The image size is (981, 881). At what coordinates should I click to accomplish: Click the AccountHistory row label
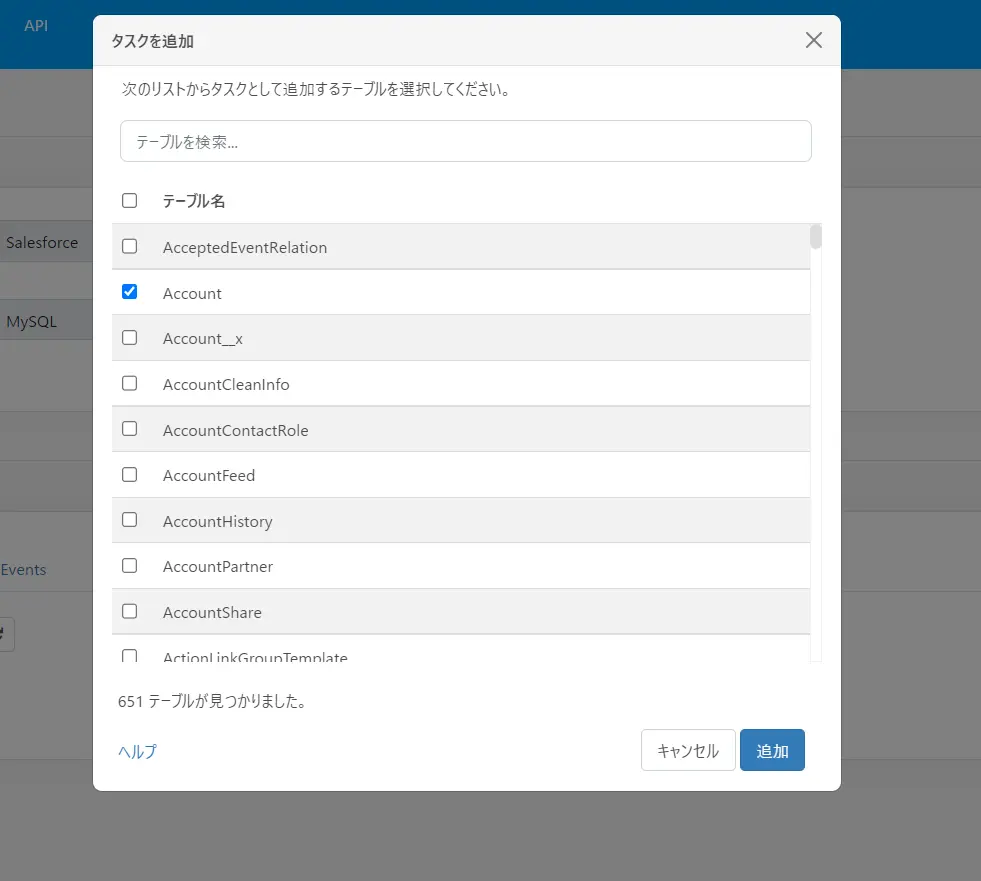click(218, 521)
